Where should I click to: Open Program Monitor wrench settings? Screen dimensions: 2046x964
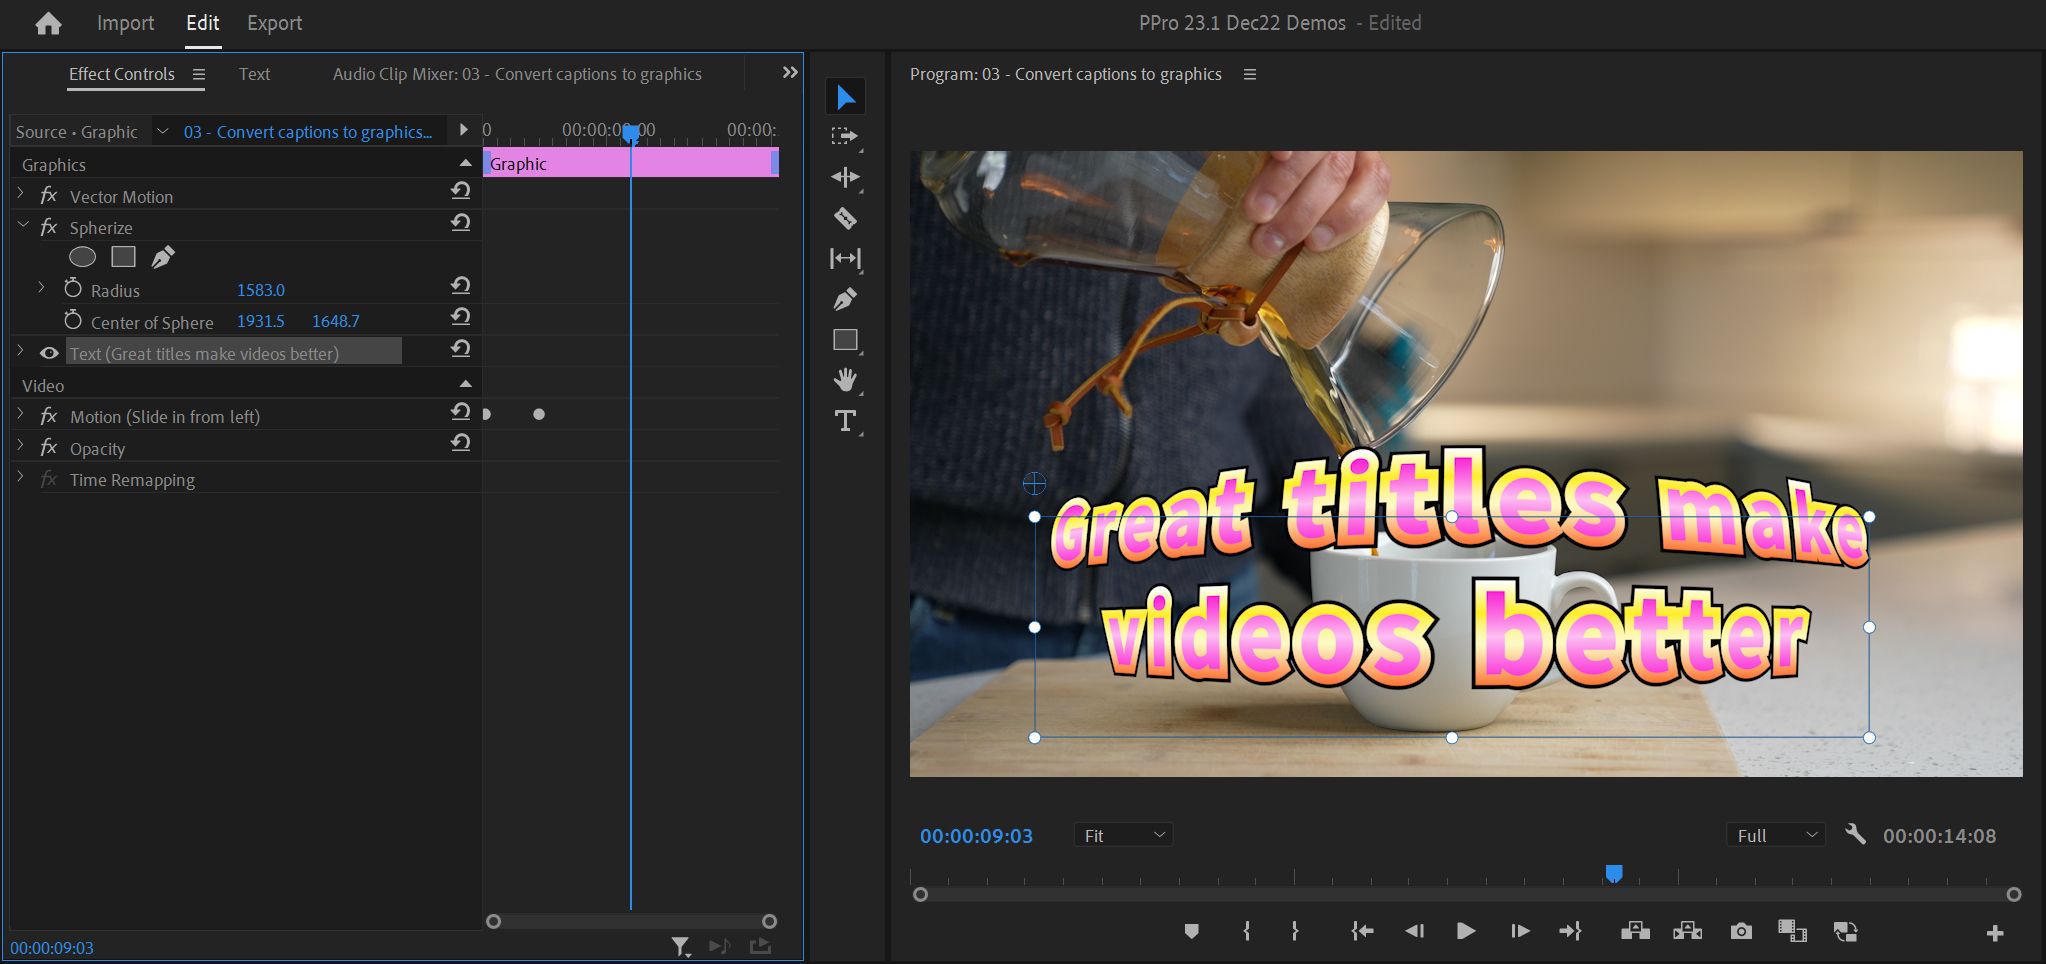point(1855,834)
